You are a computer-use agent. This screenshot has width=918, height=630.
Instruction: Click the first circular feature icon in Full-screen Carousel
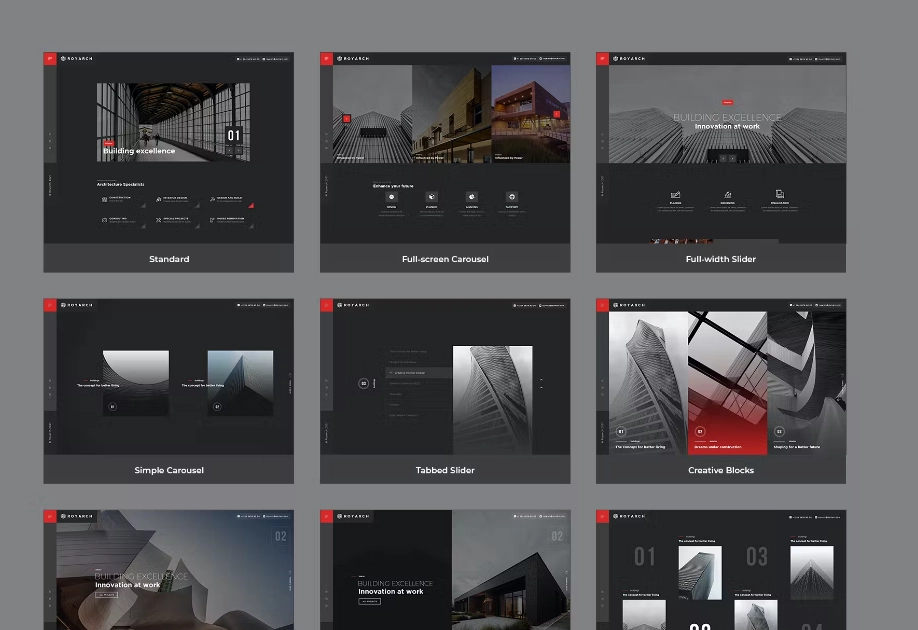[390, 196]
